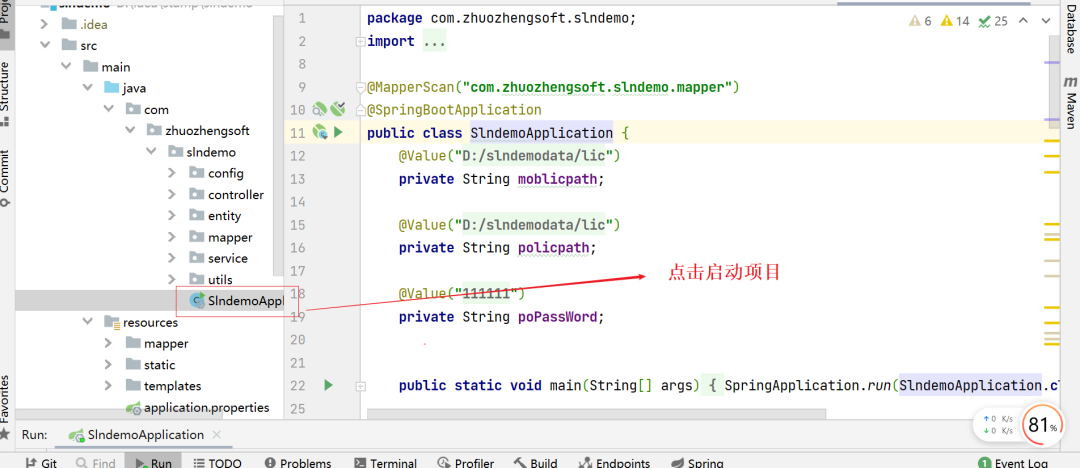Open the Problems tool window
The image size is (1080, 468).
pyautogui.click(x=298, y=463)
